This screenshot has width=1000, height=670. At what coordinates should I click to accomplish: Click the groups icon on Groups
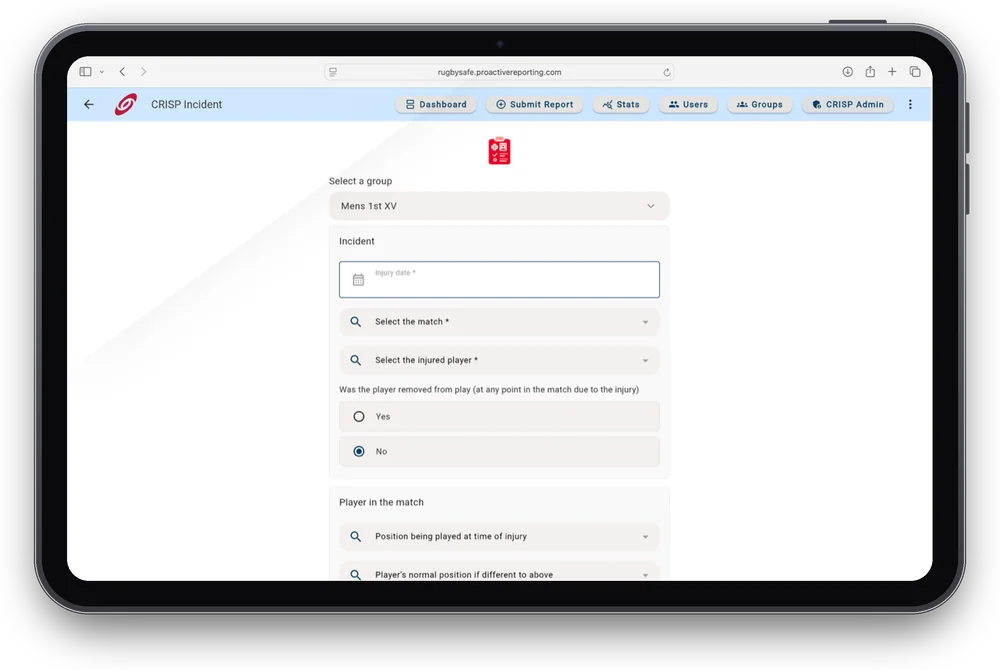(742, 105)
